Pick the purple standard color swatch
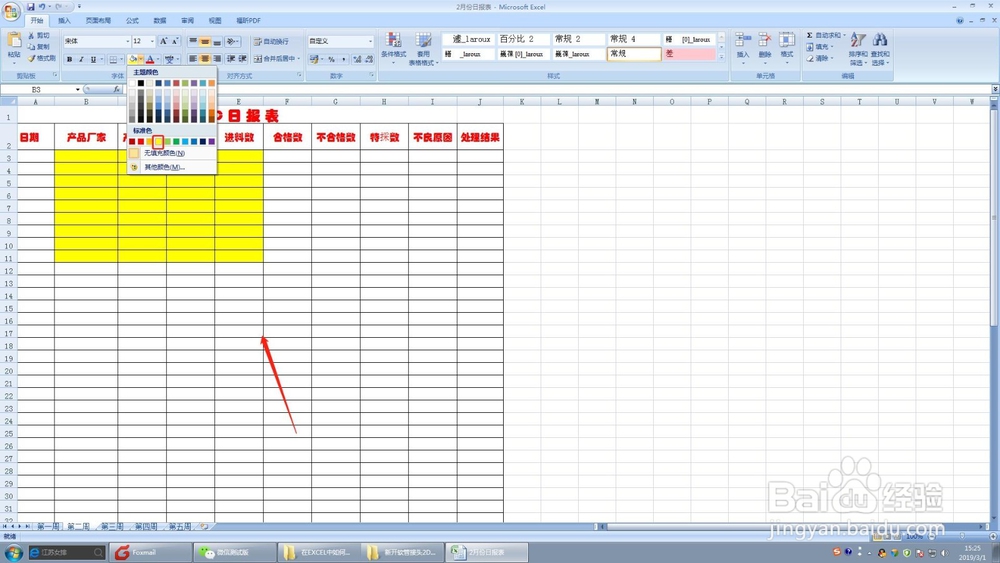The height and width of the screenshot is (563, 1000). click(x=212, y=142)
